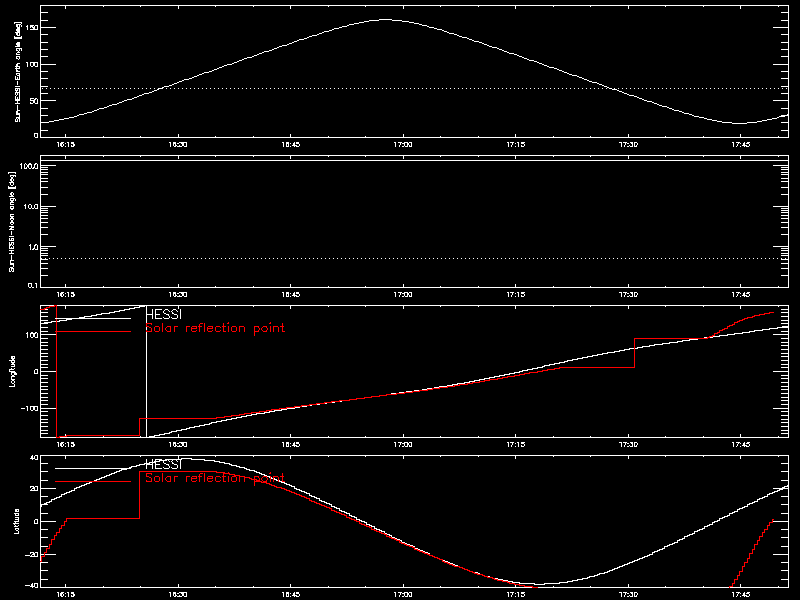
Task: Click the 1.0 tick on Sun-HESSI-Moon axis
Action: click(33, 247)
